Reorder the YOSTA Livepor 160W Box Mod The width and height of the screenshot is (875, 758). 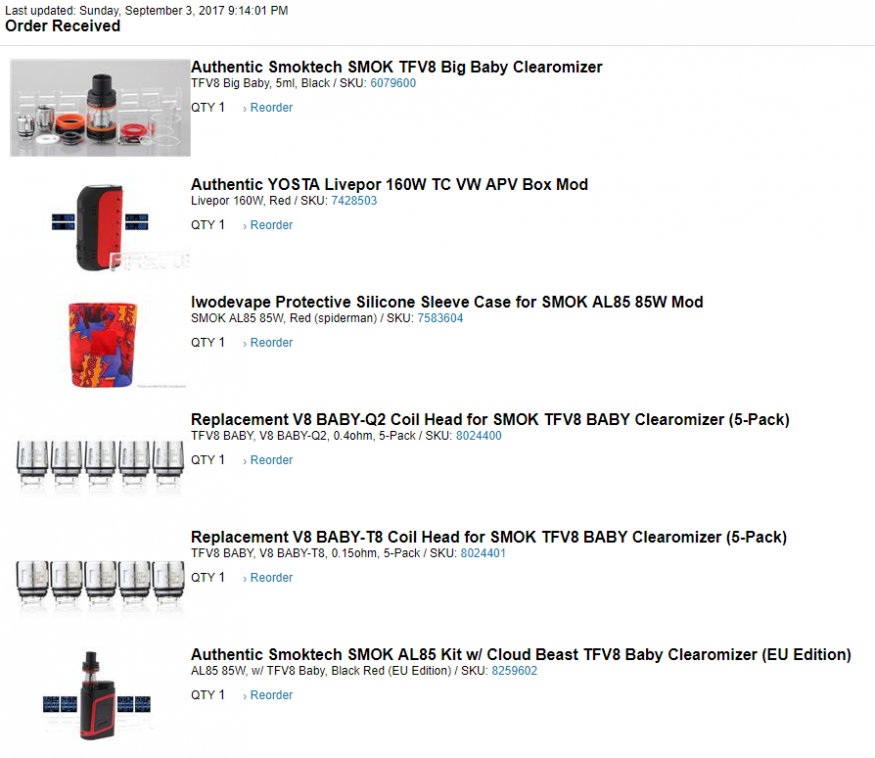pyautogui.click(x=268, y=225)
